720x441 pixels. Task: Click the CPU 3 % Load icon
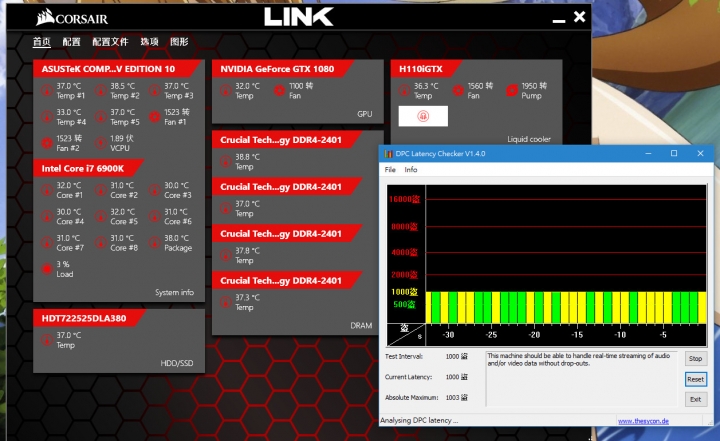[x=47, y=269]
